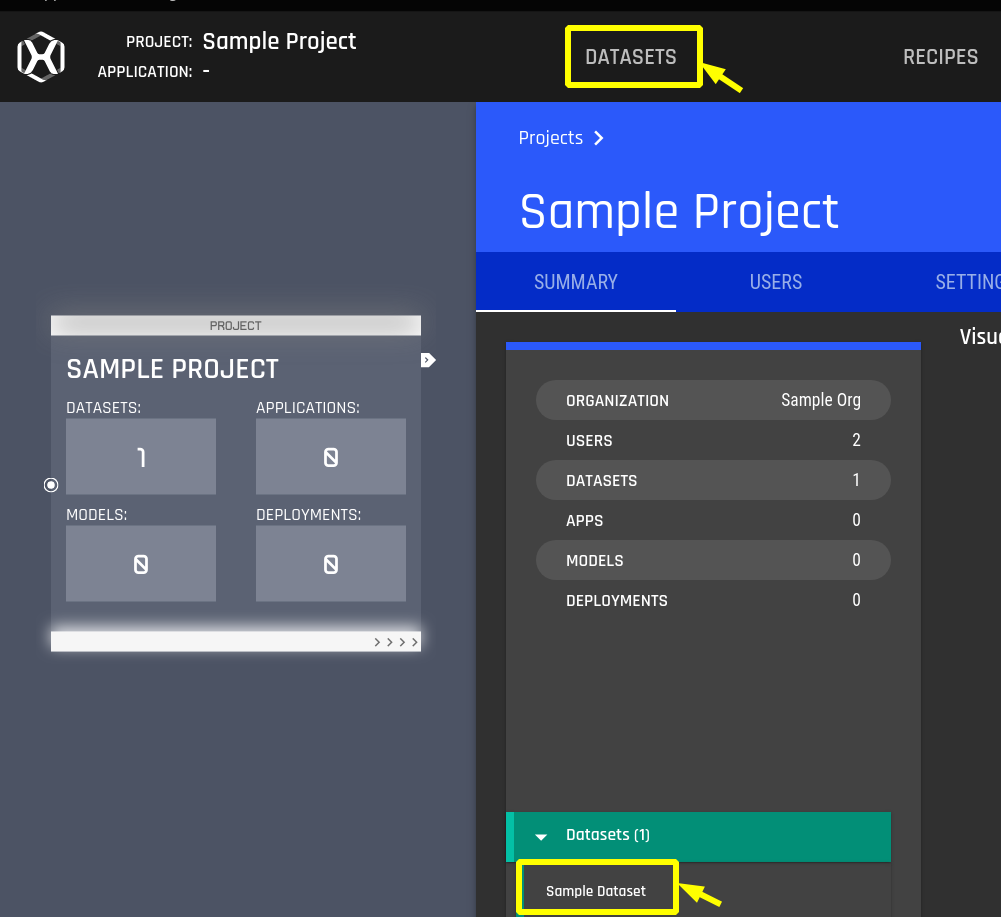
Task: Select the Datasets count tile on the project node
Action: click(140, 456)
